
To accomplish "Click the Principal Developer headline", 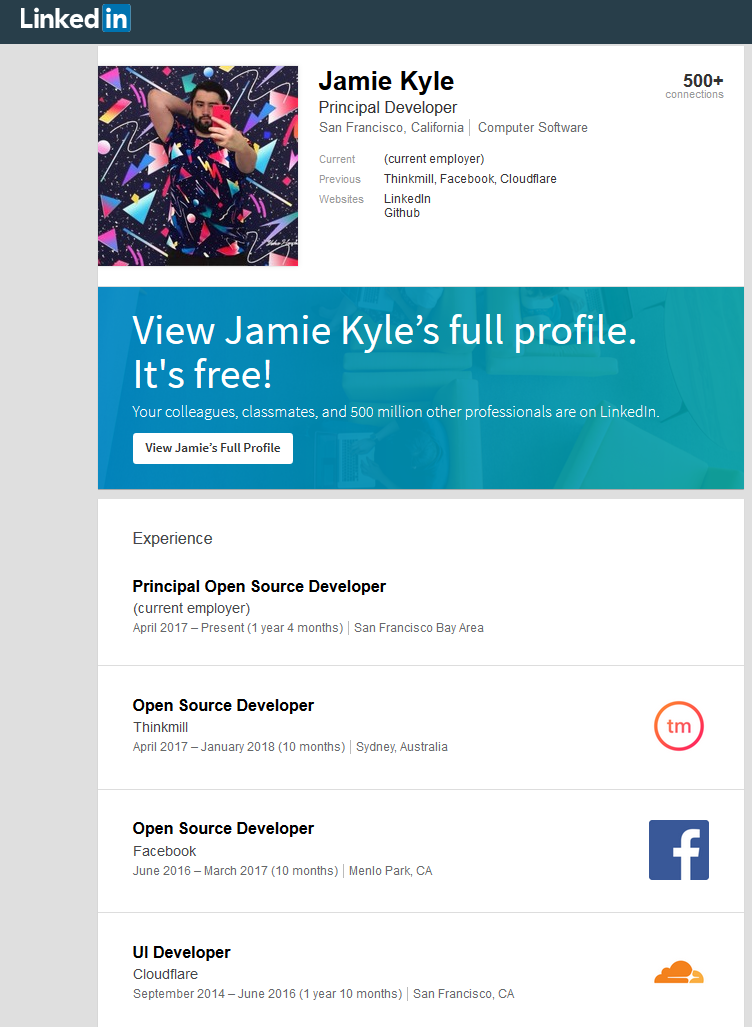I will tap(388, 107).
